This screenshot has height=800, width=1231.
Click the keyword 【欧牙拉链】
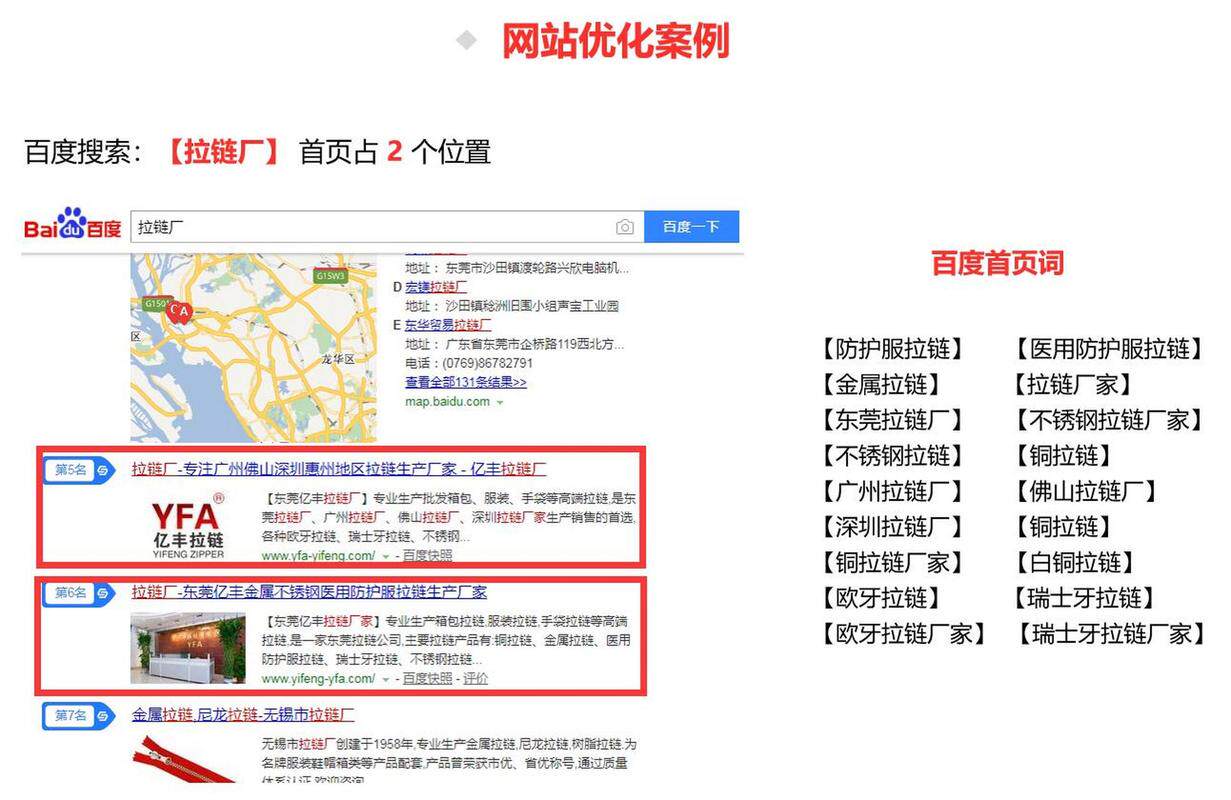pyautogui.click(x=881, y=598)
